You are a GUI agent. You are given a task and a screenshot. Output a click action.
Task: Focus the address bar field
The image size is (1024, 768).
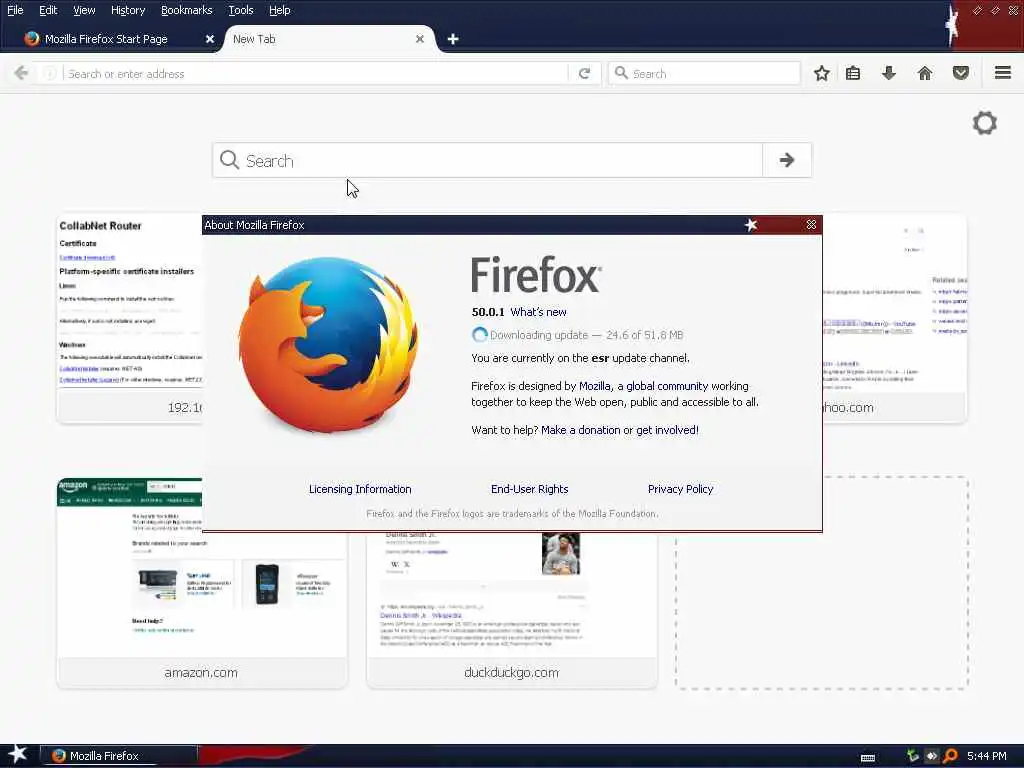coord(317,73)
